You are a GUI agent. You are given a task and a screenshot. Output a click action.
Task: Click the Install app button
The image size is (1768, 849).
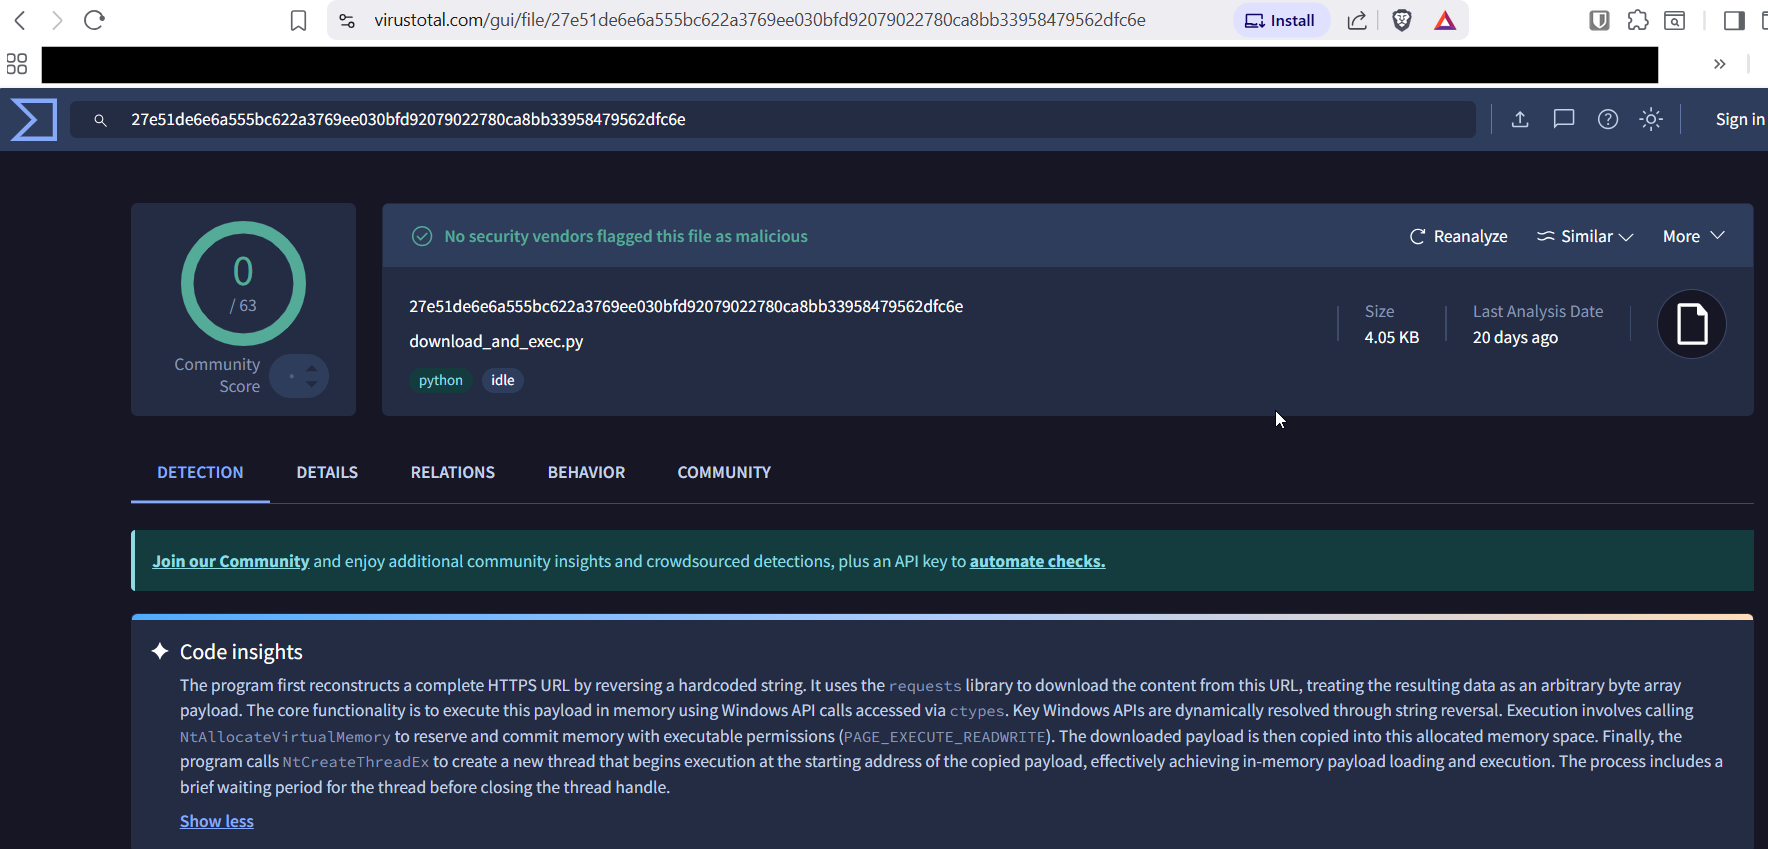pos(1280,20)
